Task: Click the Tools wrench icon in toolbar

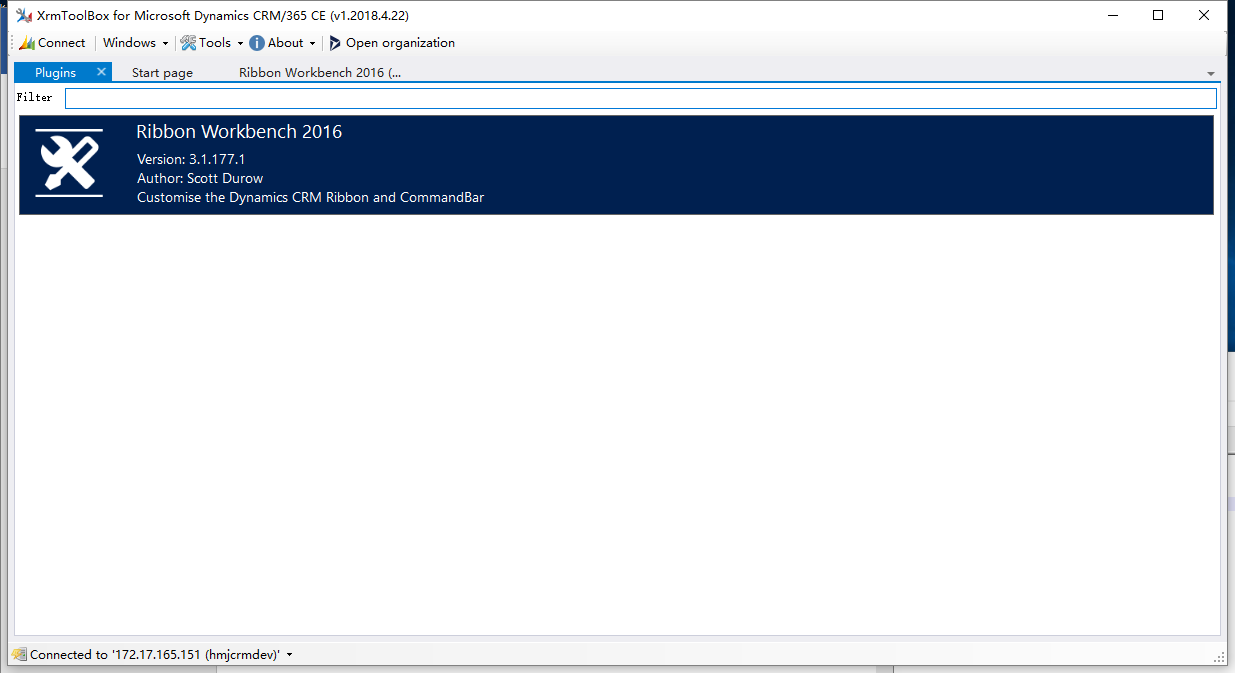Action: pos(188,43)
